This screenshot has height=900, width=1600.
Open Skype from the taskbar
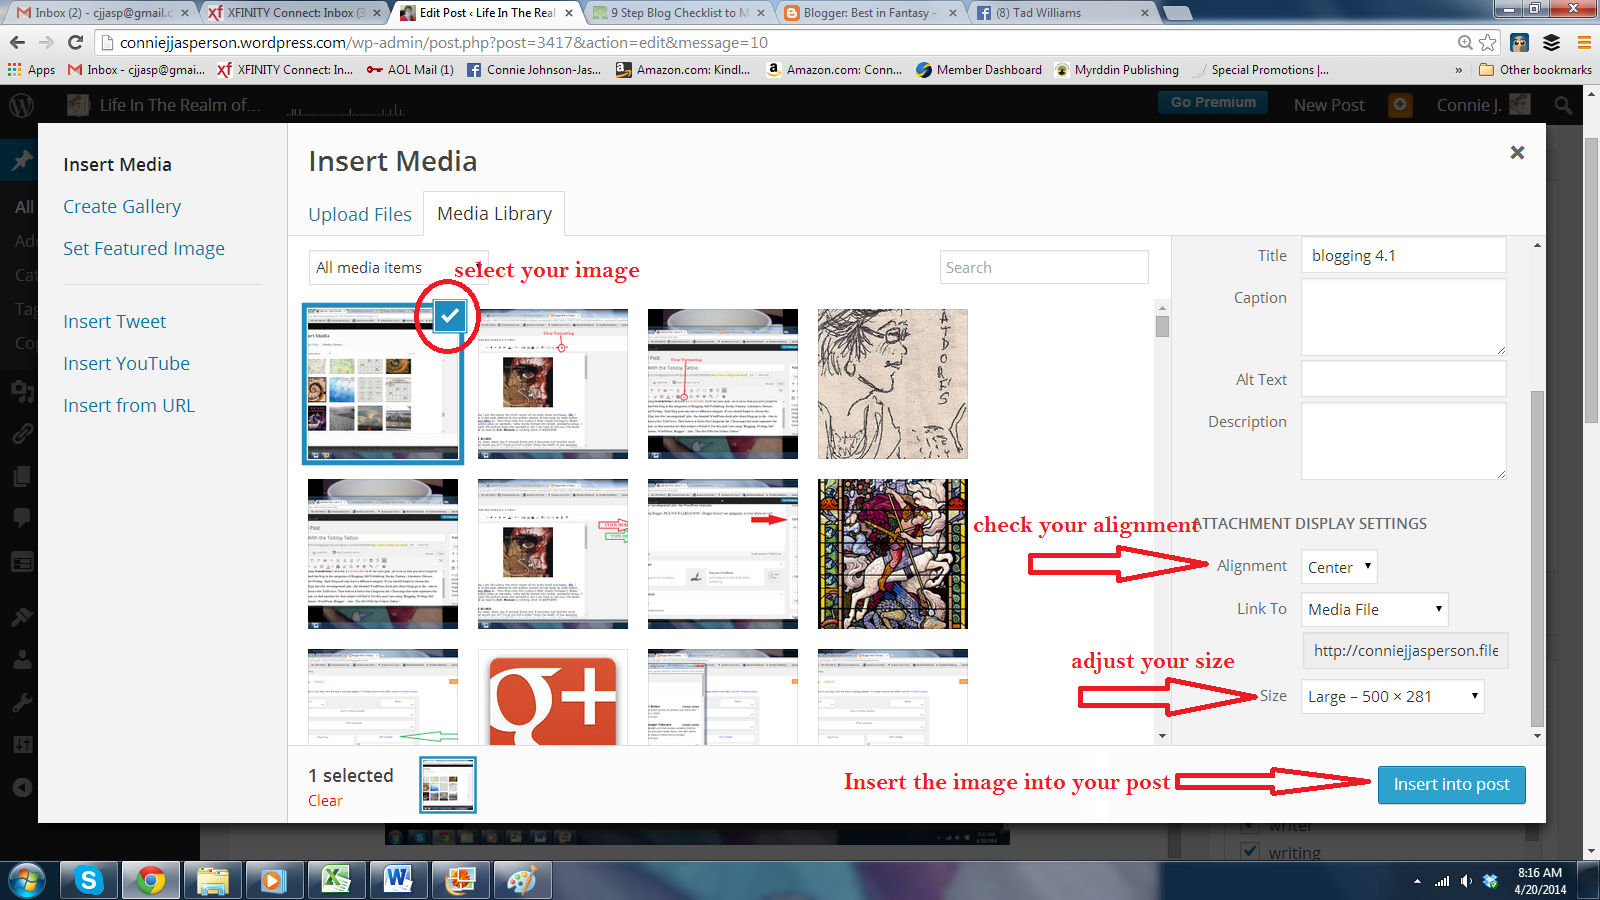(x=89, y=880)
